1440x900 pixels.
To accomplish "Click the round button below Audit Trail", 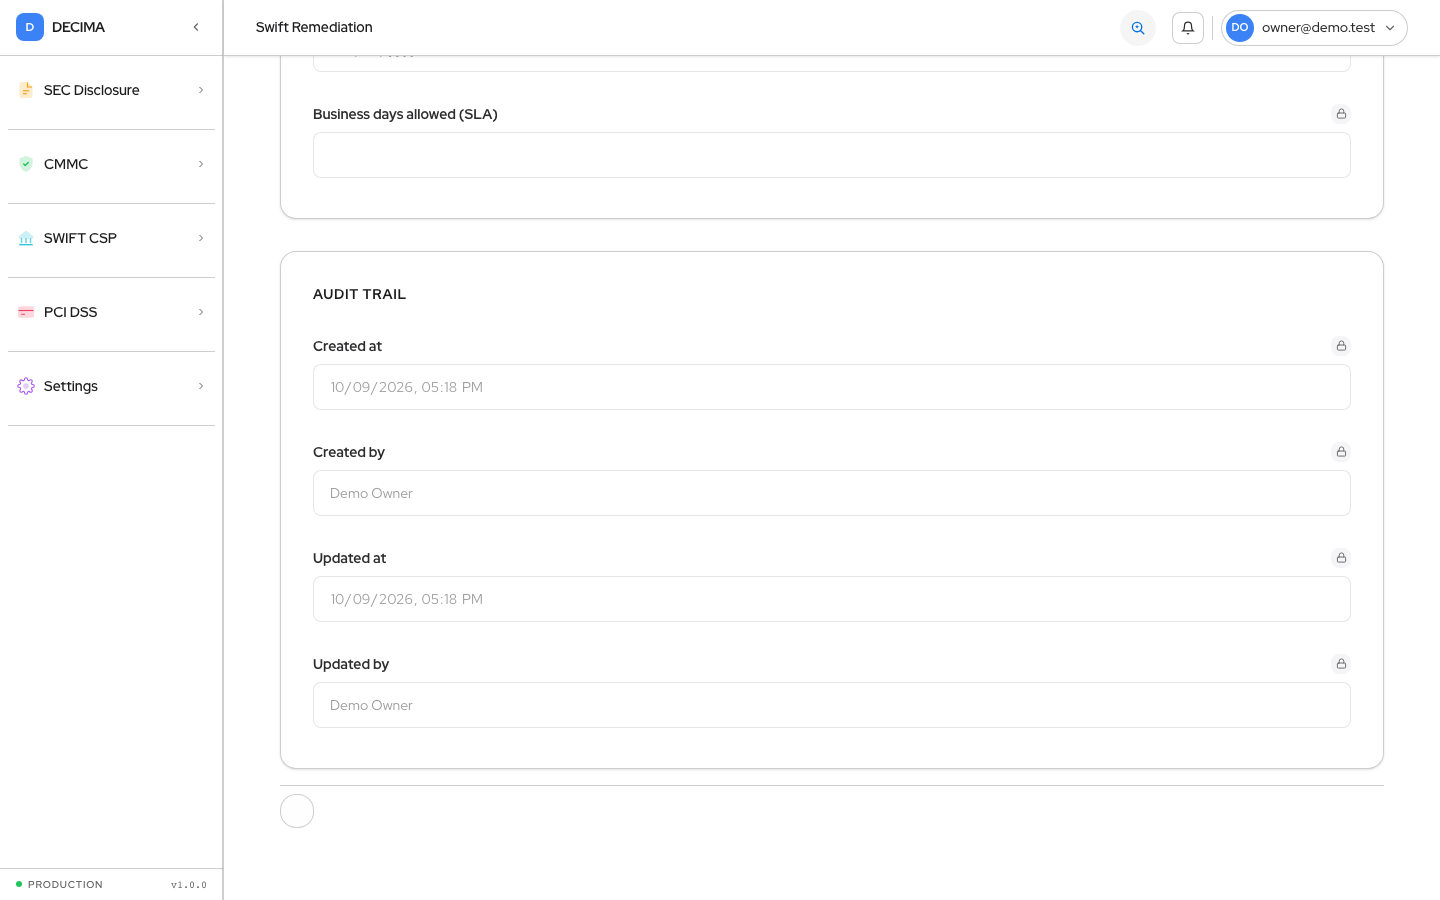I will [297, 811].
